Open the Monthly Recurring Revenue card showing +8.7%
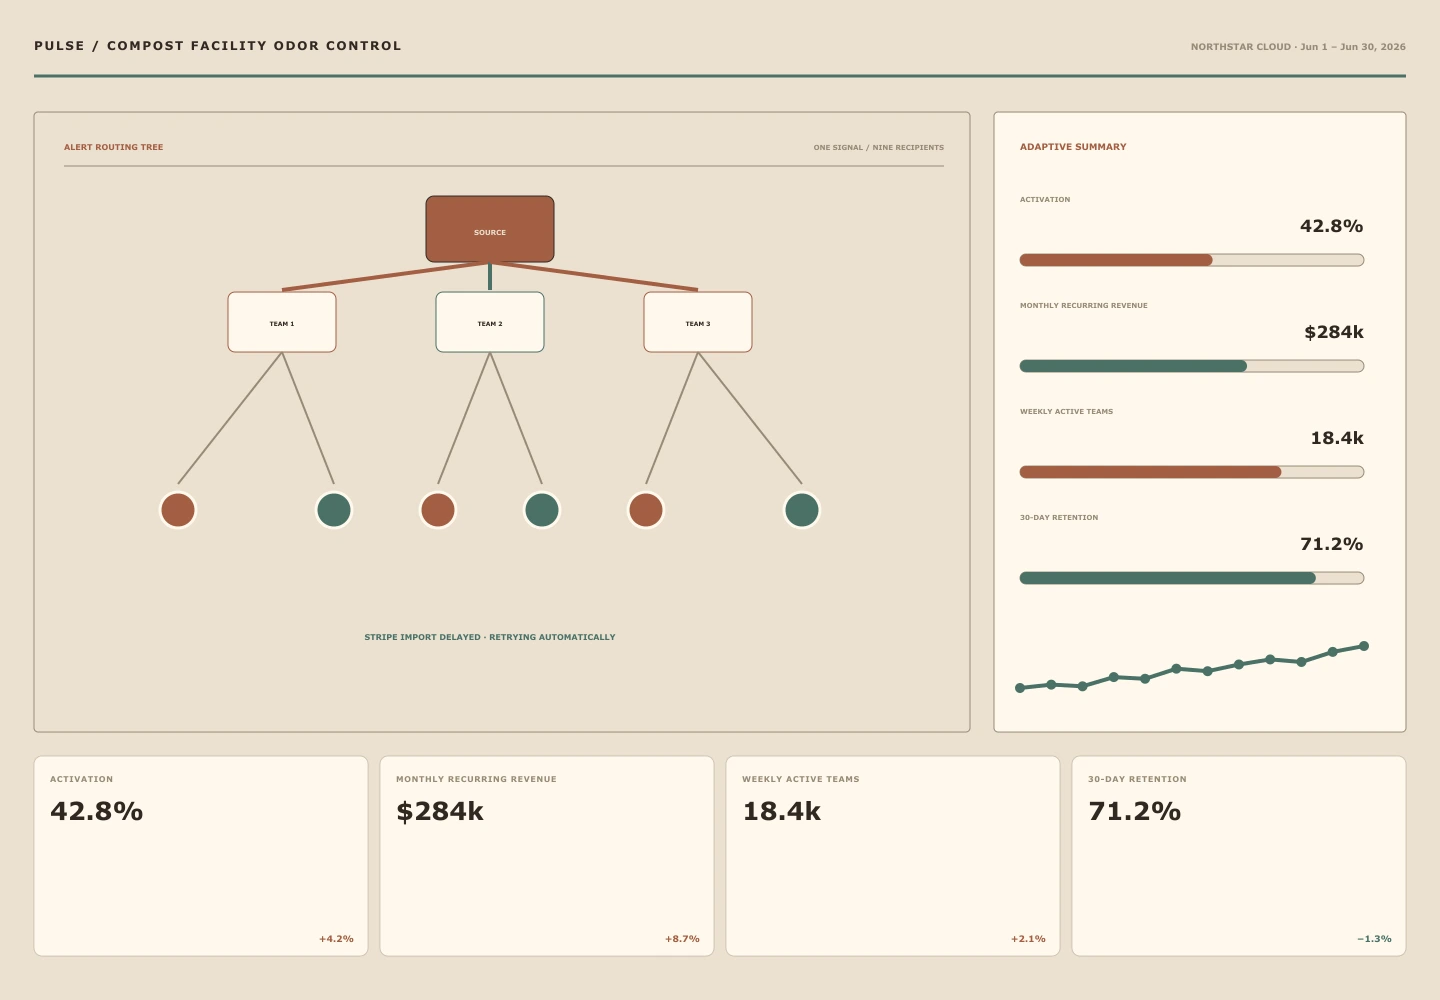This screenshot has width=1440, height=1000. pos(547,856)
